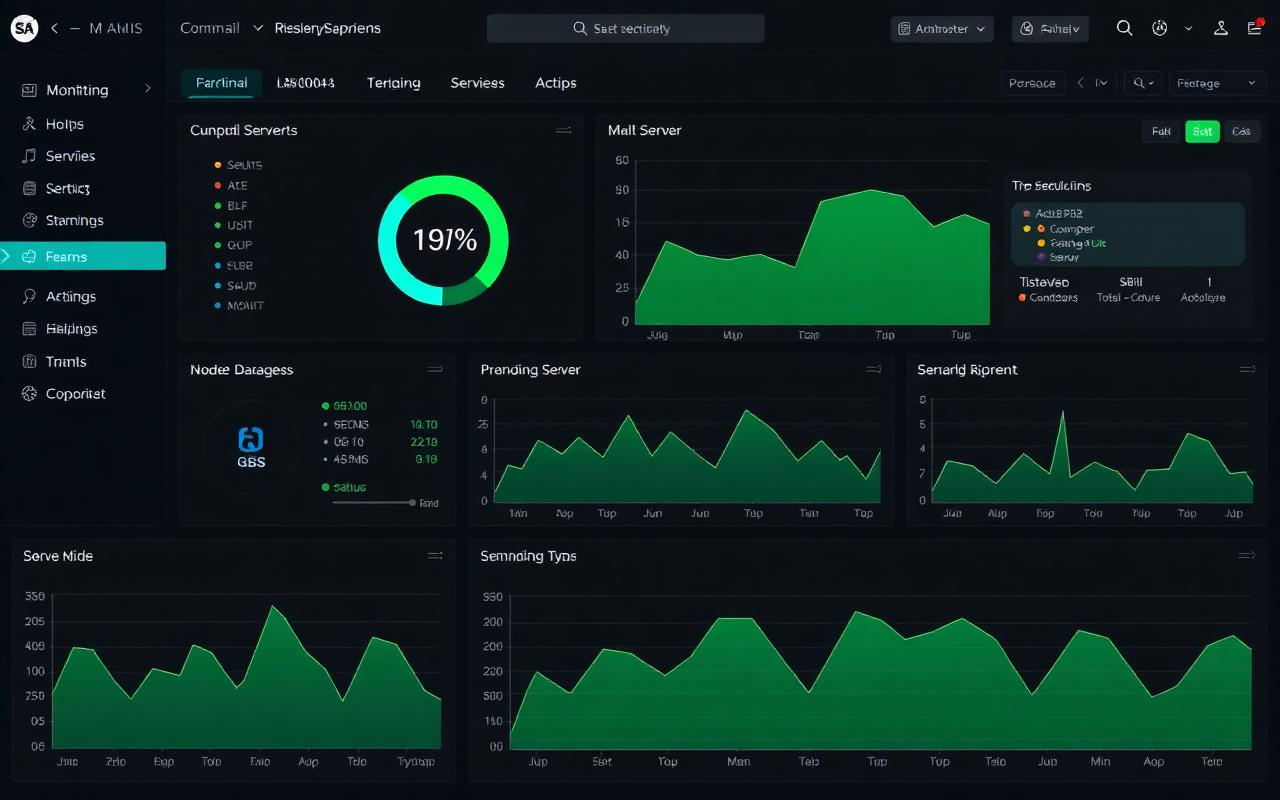Click the Tre Seculciins heading
The image size is (1280, 800).
[x=1051, y=186]
